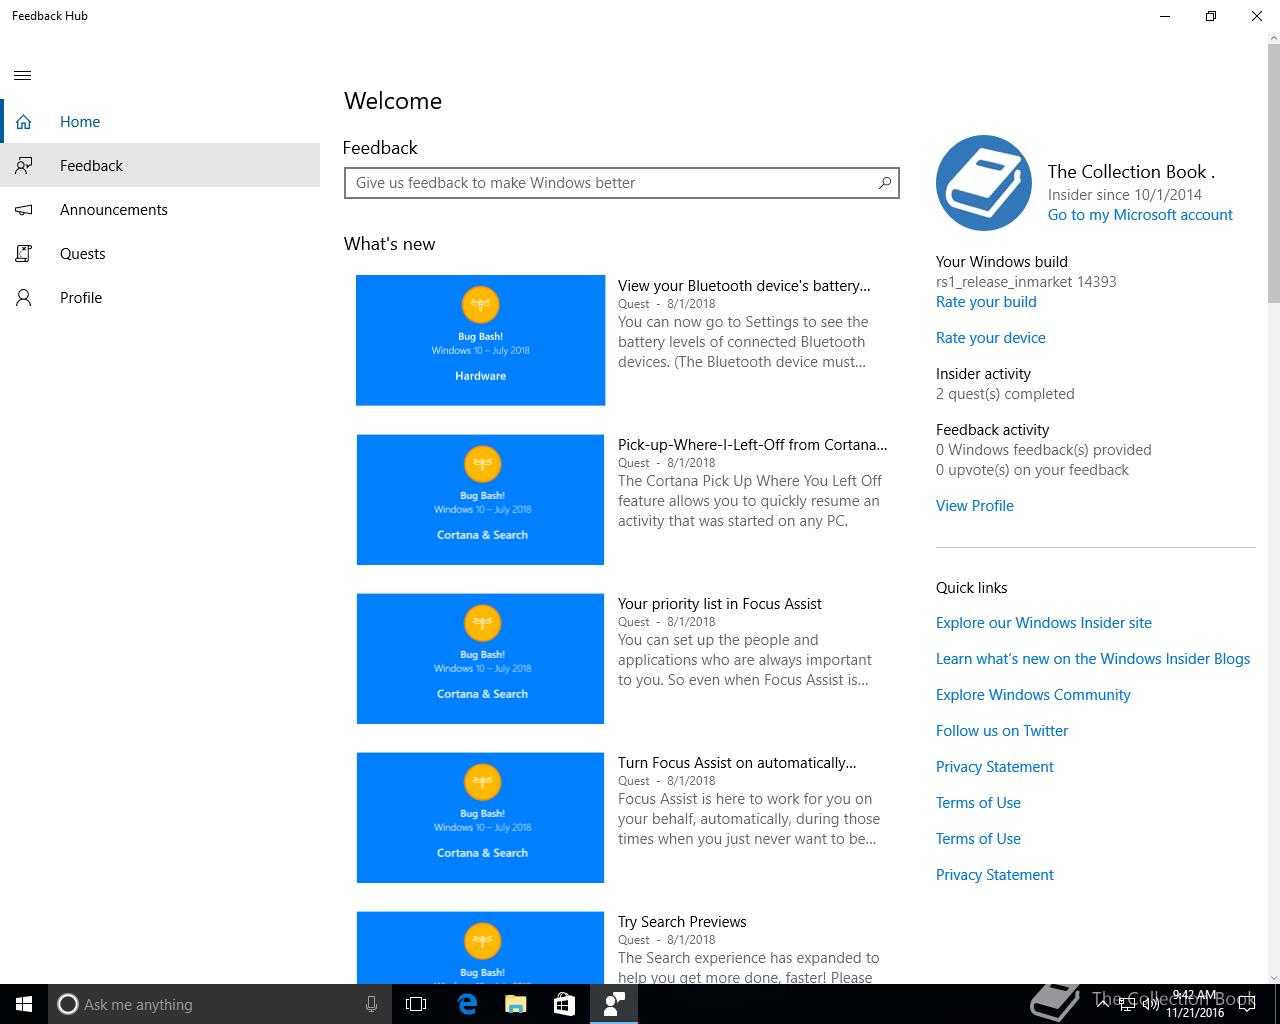
Task: Open the Windows Insider Blogs link
Action: click(1093, 659)
